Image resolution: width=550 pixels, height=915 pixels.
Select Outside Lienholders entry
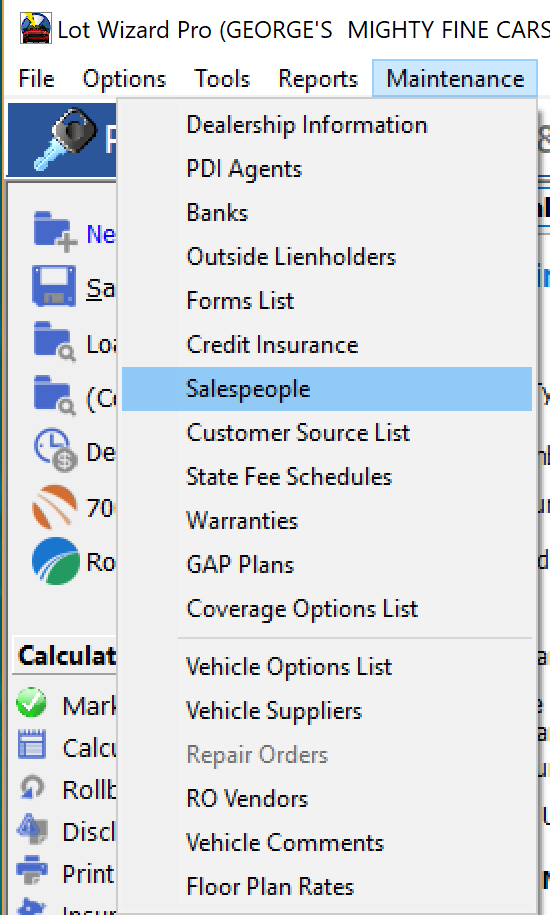[327, 257]
